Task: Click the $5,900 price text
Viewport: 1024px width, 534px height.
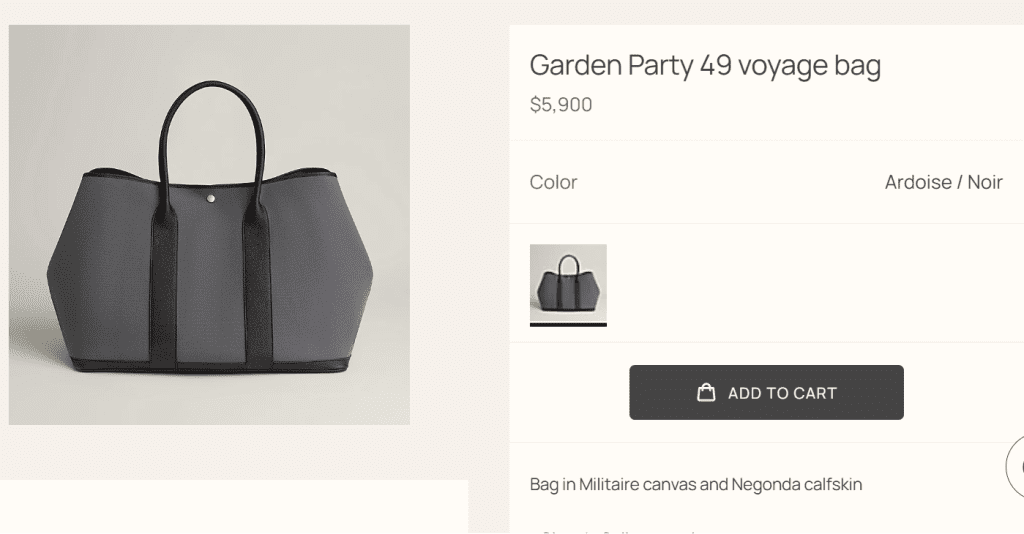Action: point(561,104)
